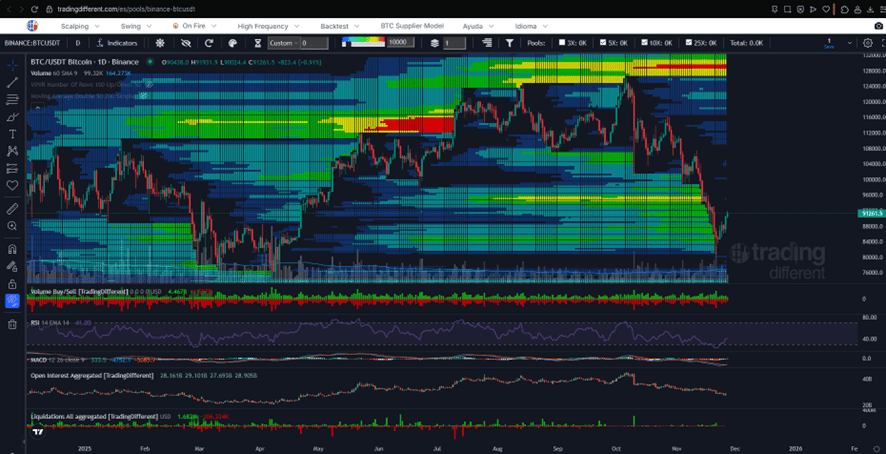This screenshot has width=886, height=454.
Task: Toggle stay in drawing mode pencil-lock
Action: 12,266
